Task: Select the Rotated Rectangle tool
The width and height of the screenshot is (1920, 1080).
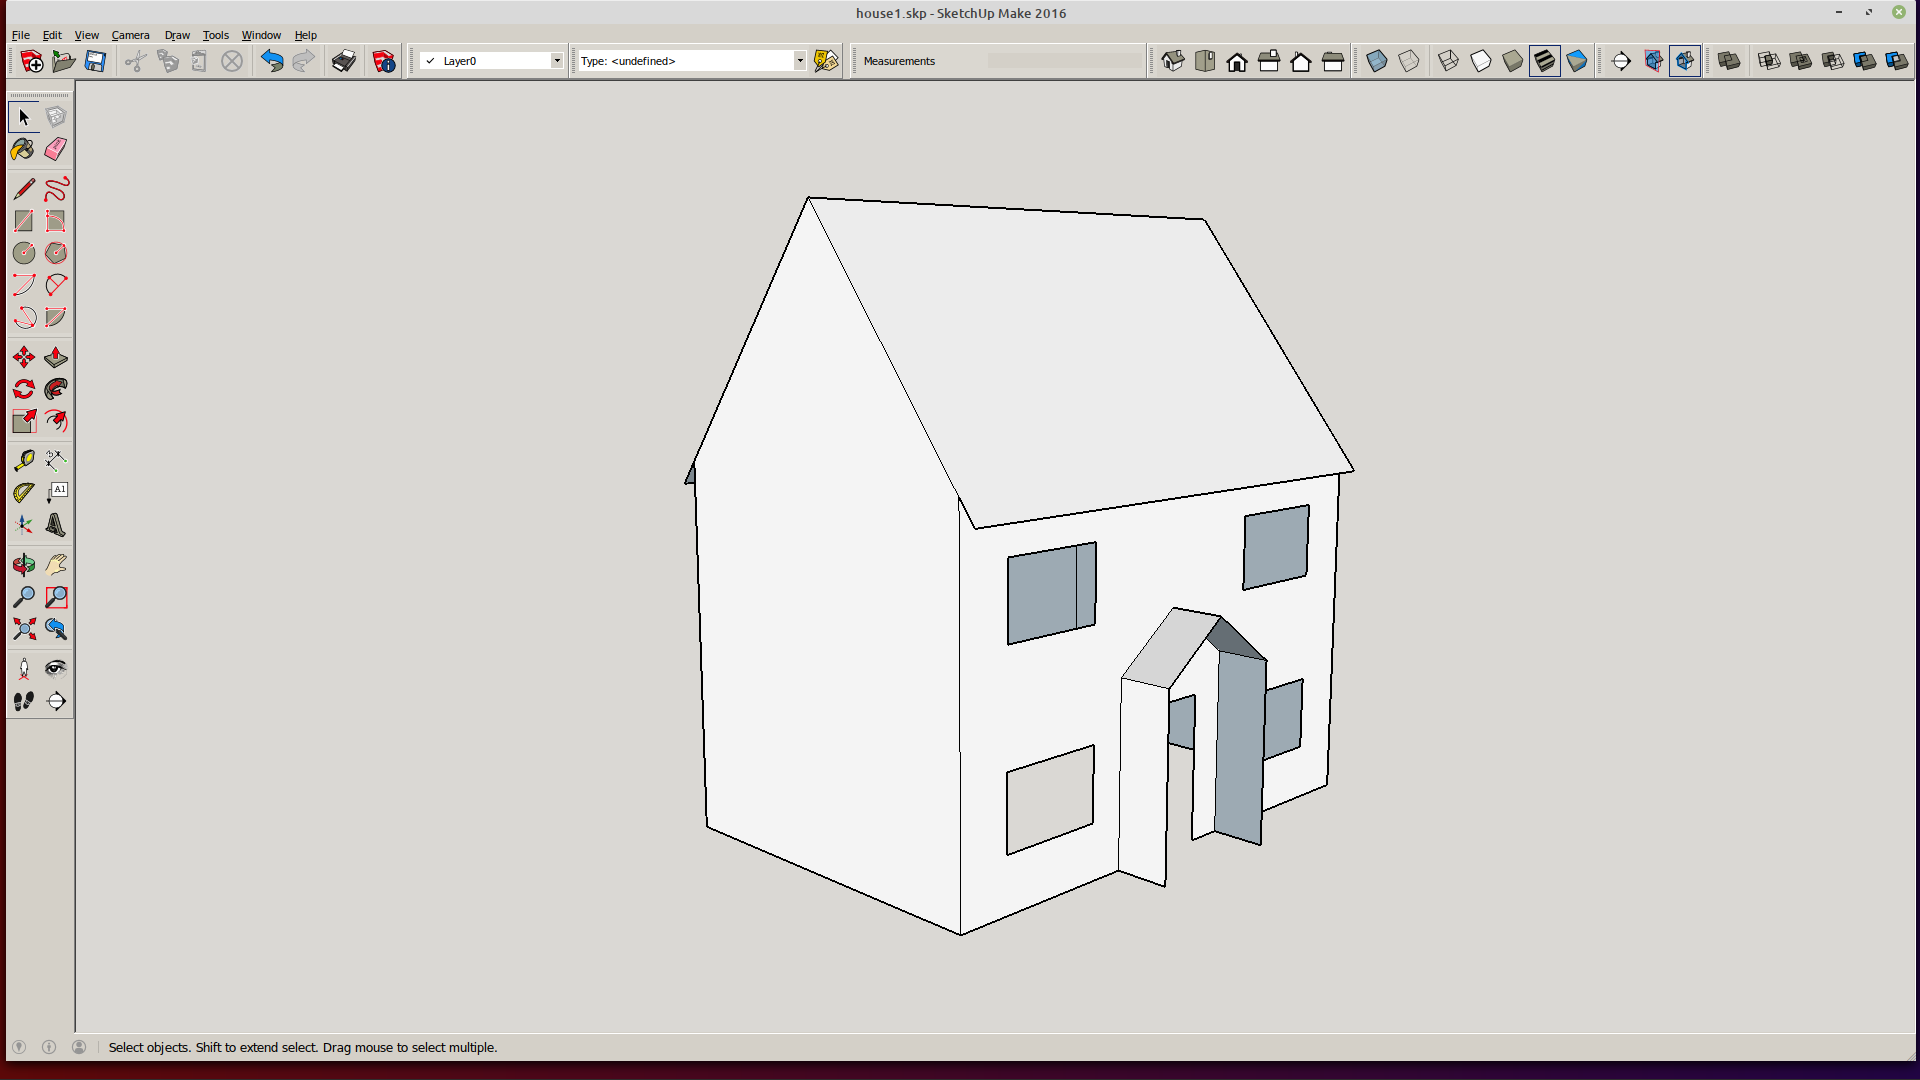Action: click(56, 221)
